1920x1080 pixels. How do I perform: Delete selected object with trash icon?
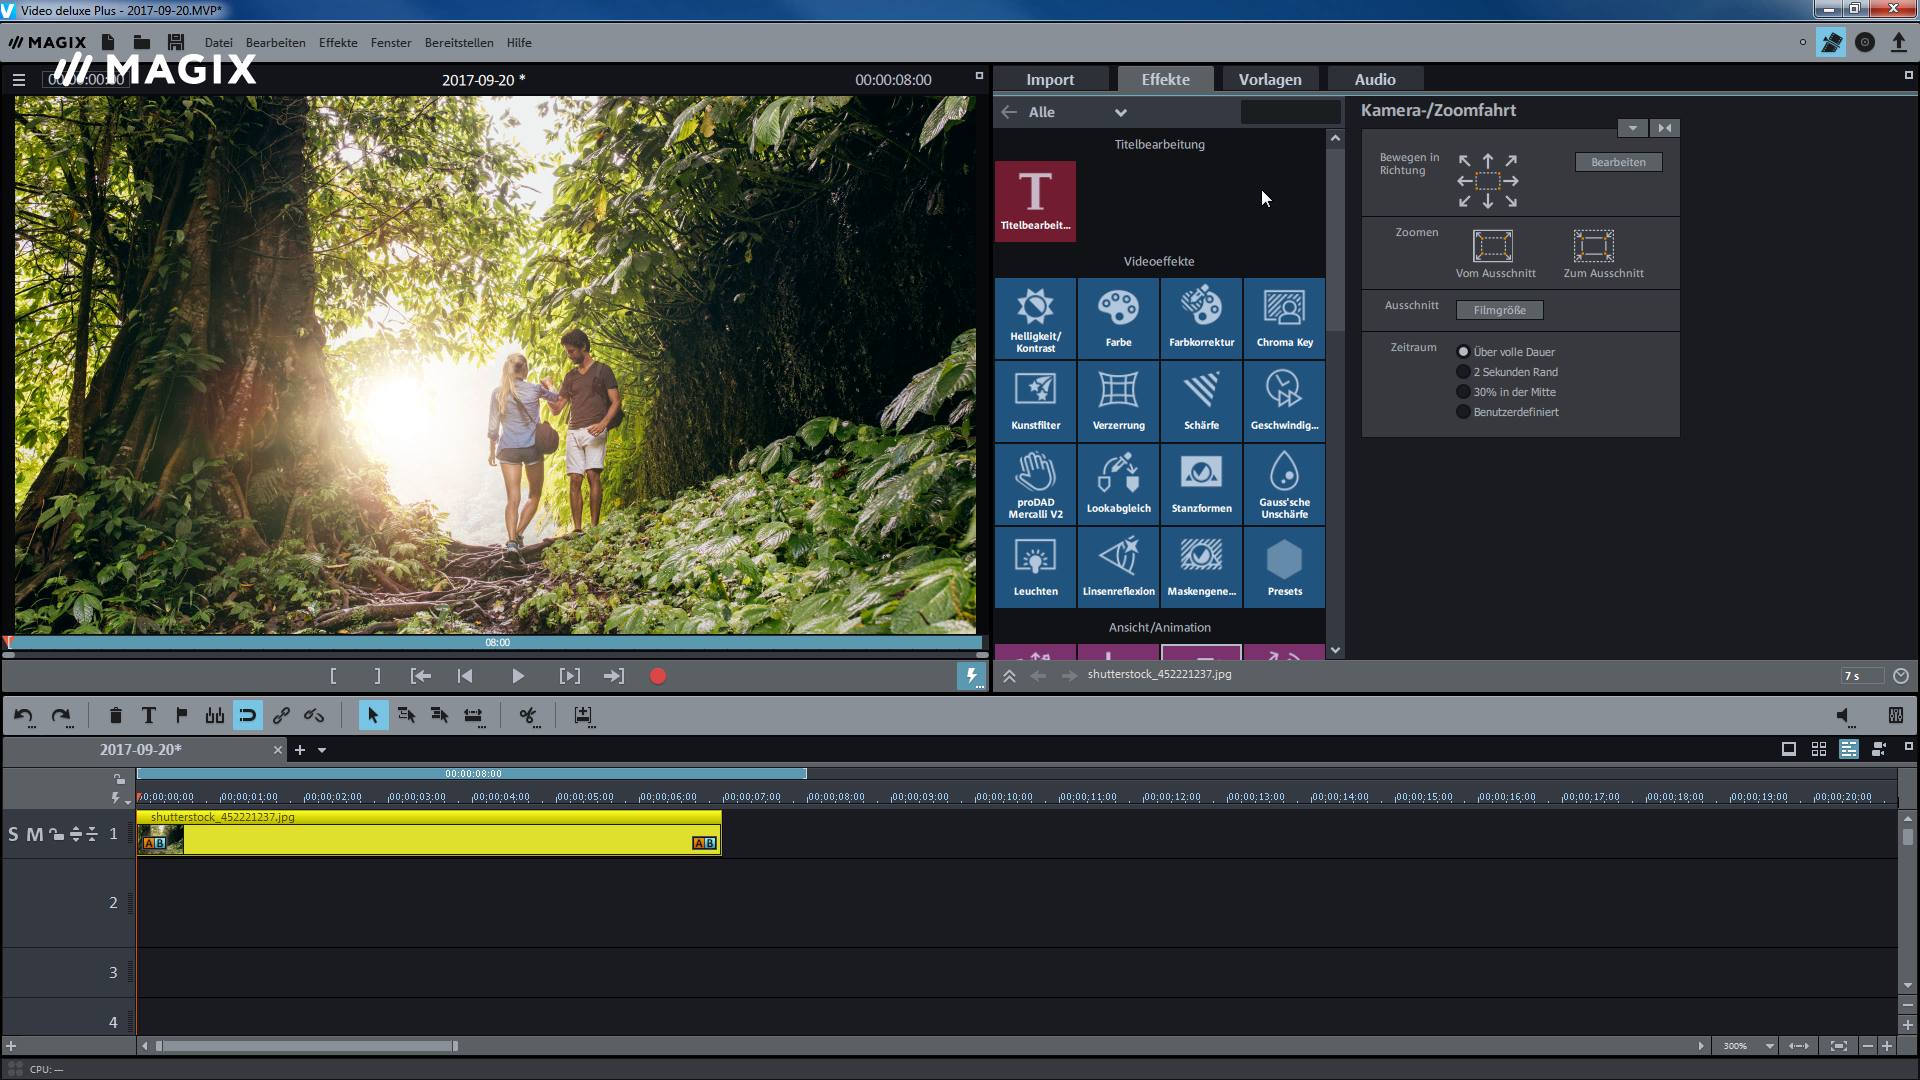click(x=115, y=716)
